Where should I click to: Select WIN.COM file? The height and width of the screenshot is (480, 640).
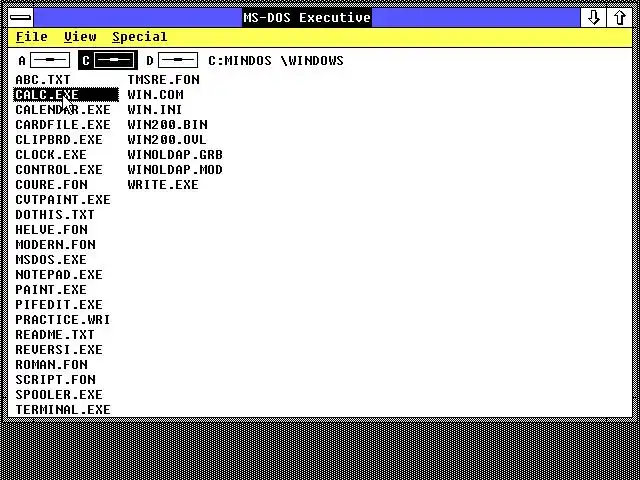(x=156, y=95)
